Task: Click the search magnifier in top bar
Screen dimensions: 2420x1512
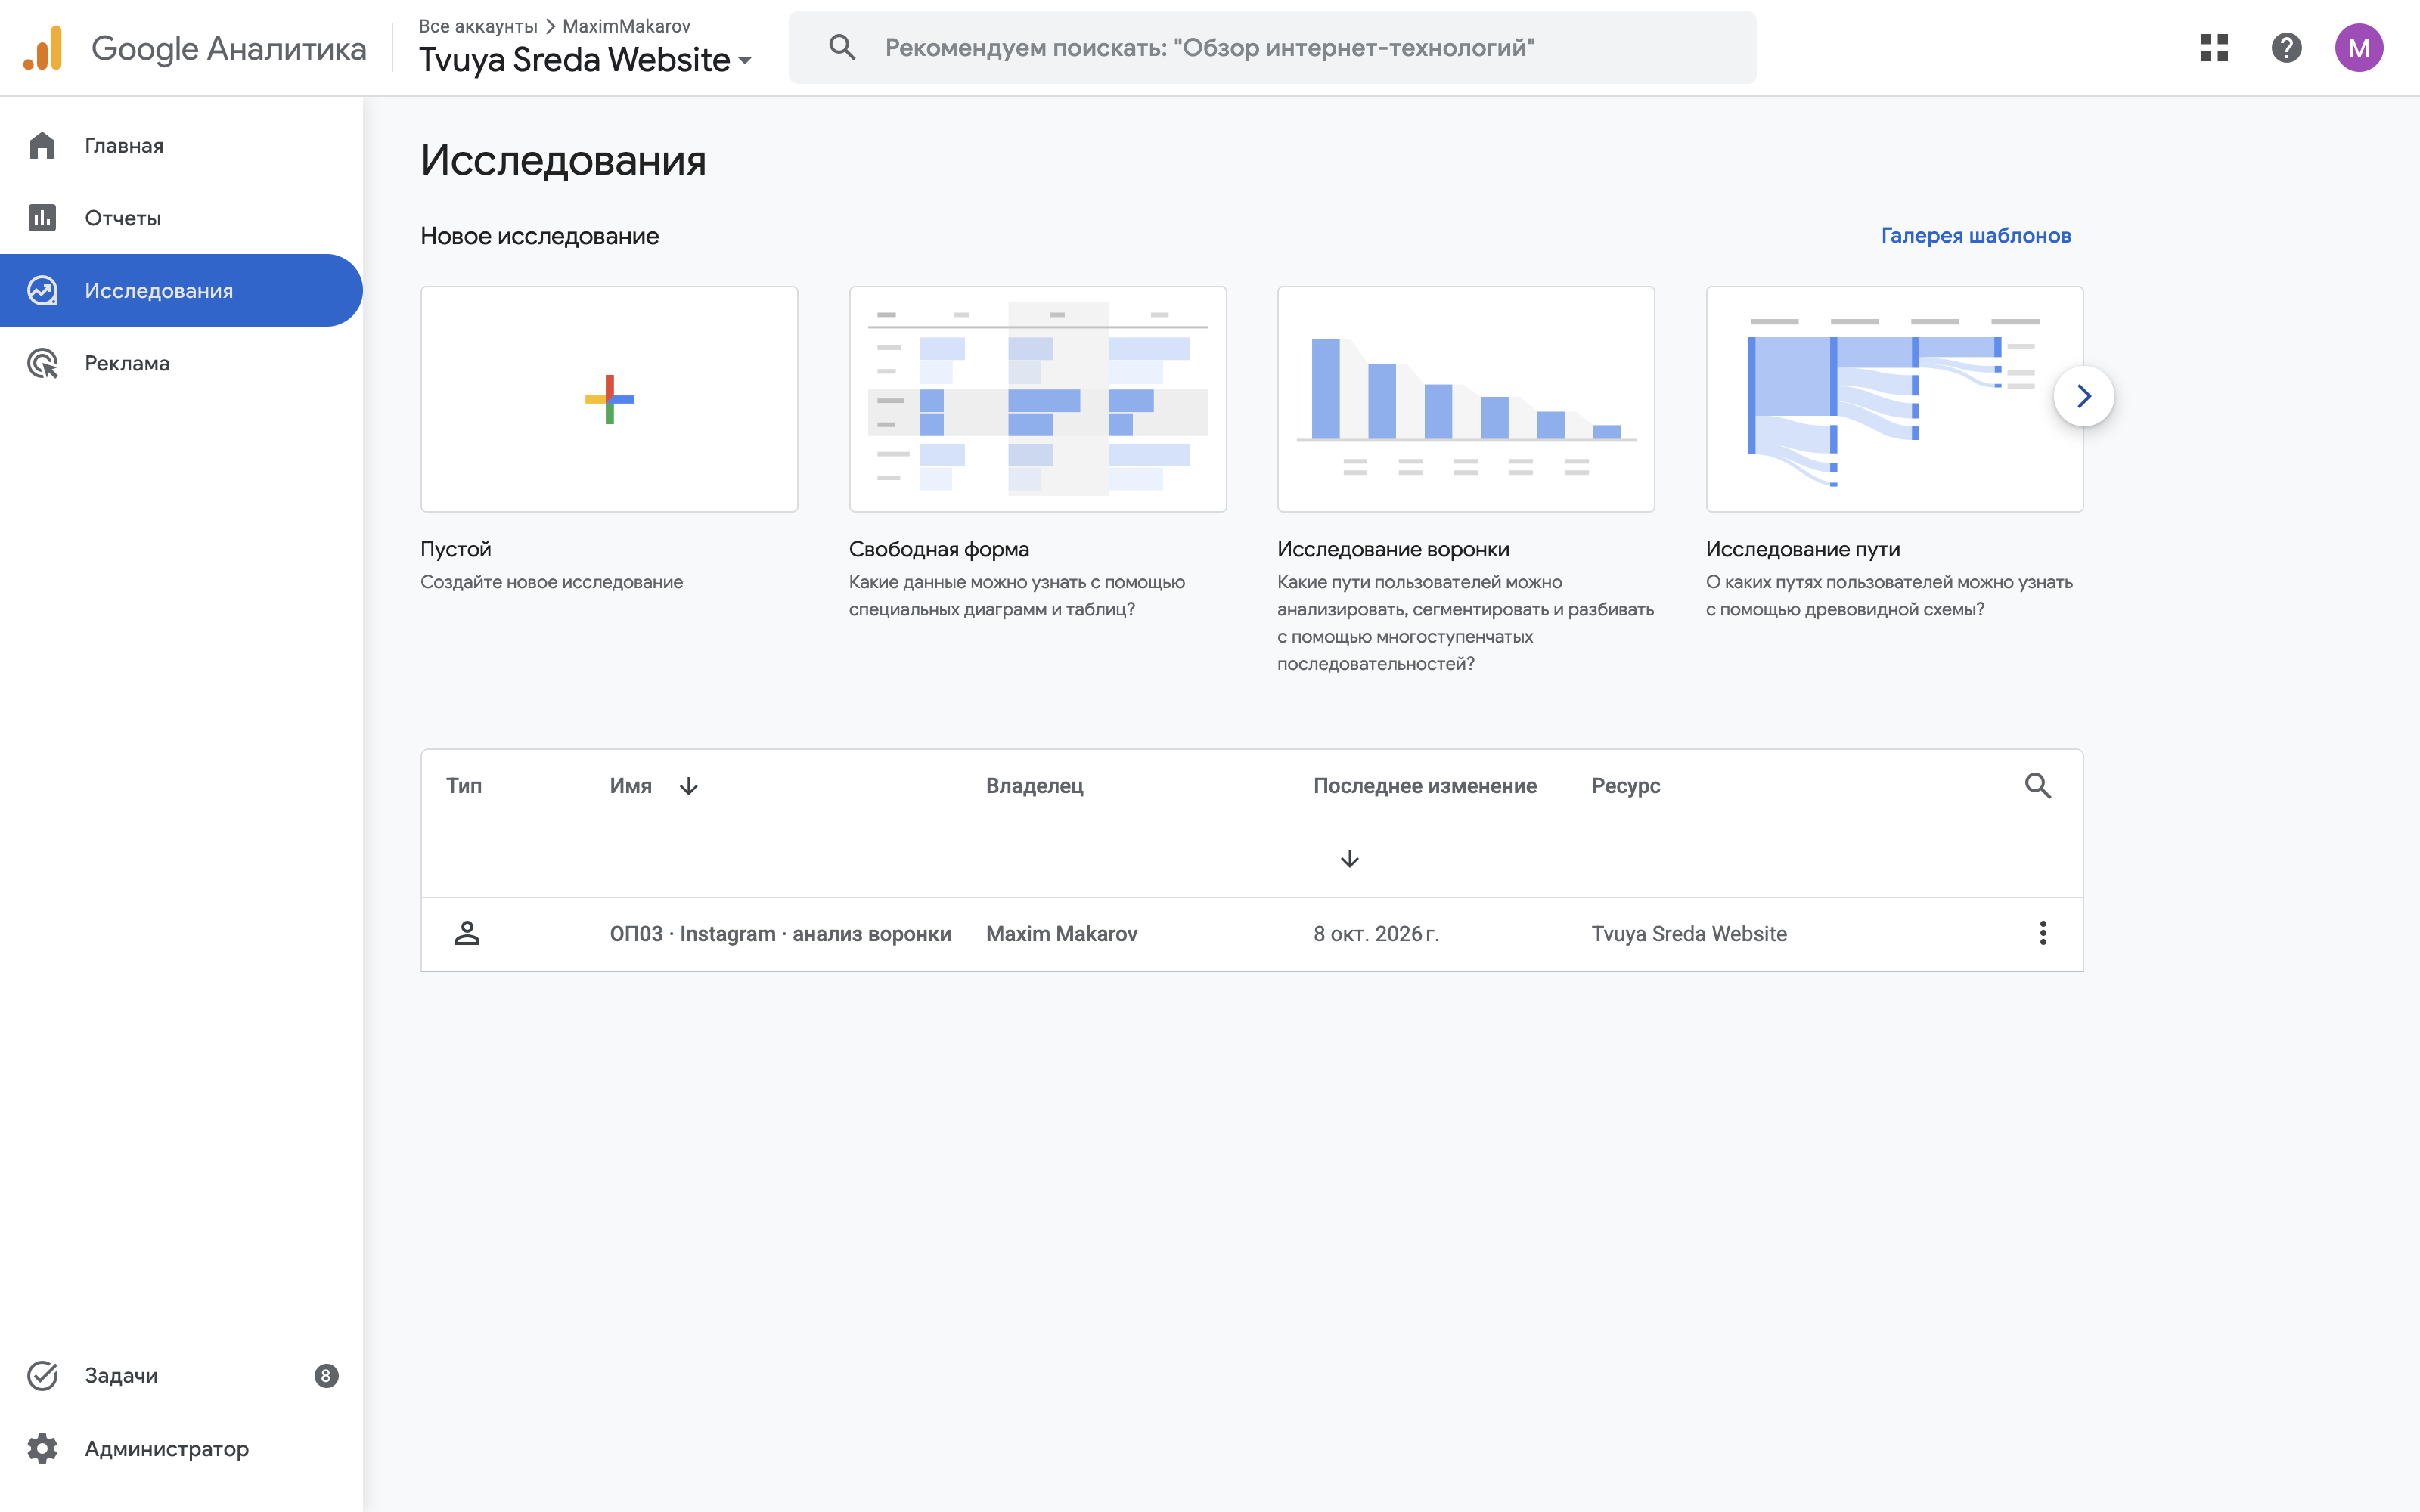Action: pos(842,47)
